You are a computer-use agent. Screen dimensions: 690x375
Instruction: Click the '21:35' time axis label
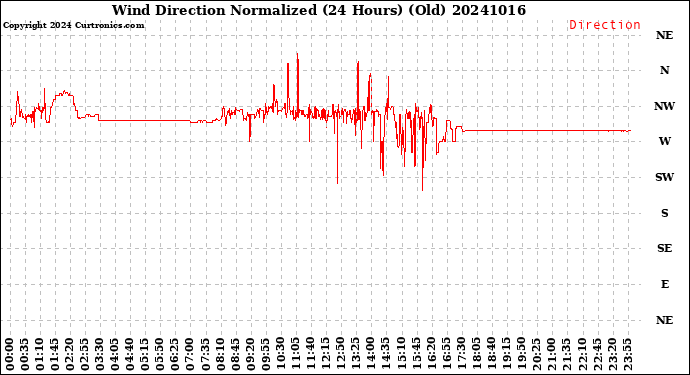(566, 354)
